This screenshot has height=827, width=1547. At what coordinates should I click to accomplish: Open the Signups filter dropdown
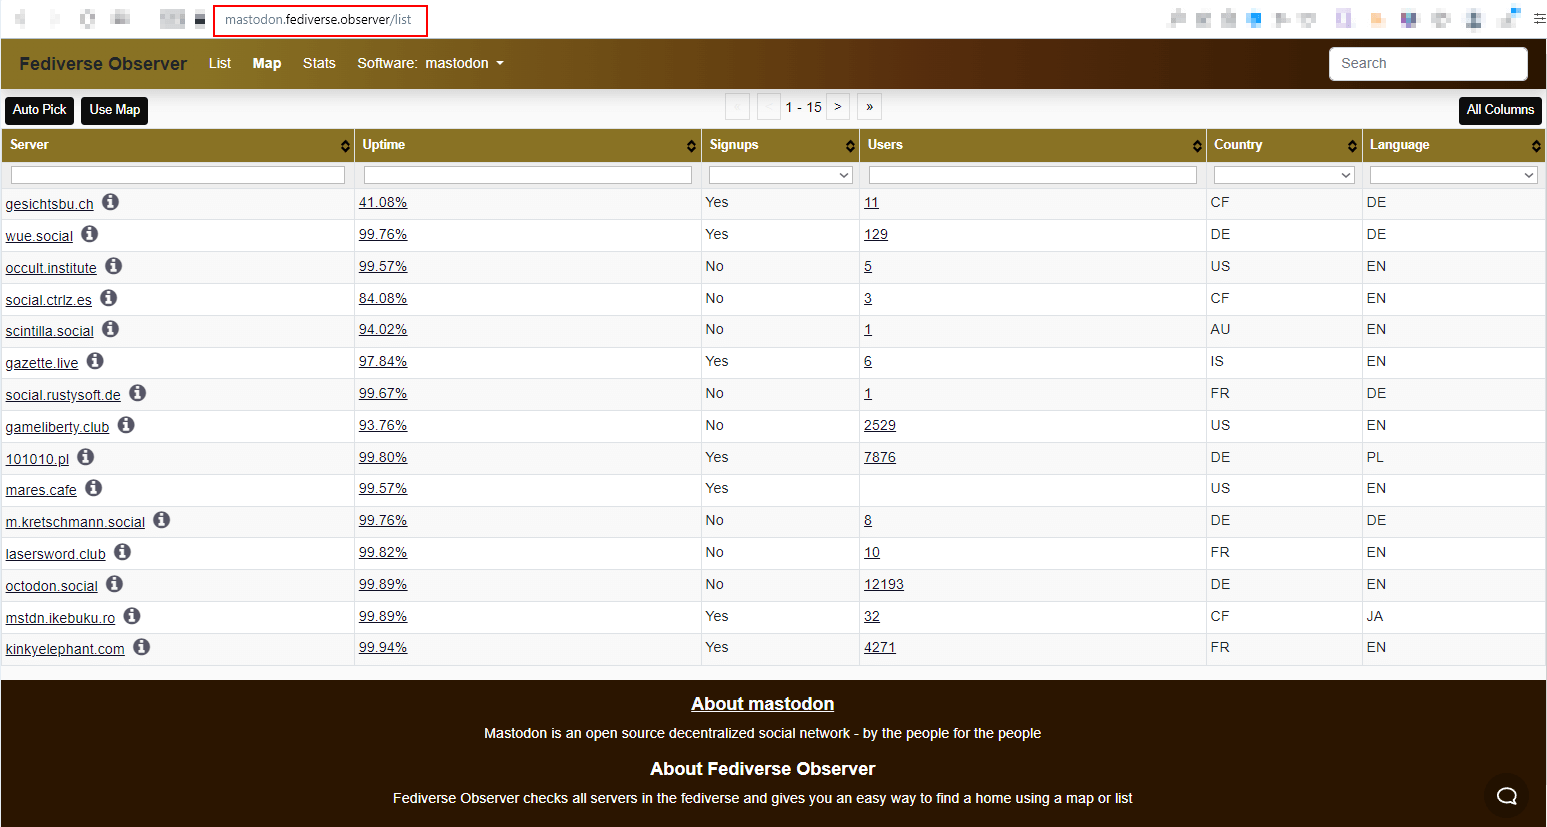tap(780, 175)
